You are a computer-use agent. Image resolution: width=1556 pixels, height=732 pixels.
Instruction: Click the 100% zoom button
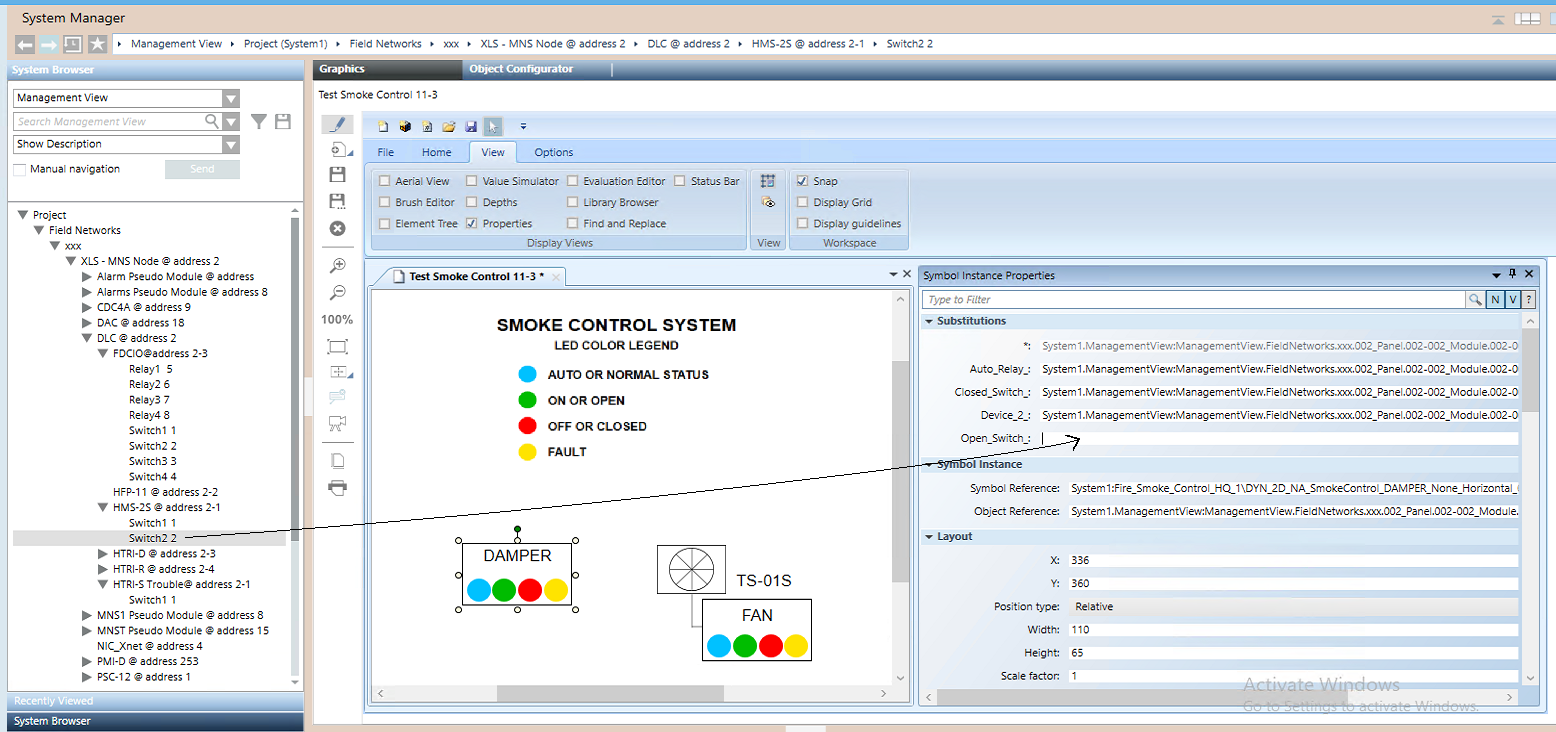337,320
